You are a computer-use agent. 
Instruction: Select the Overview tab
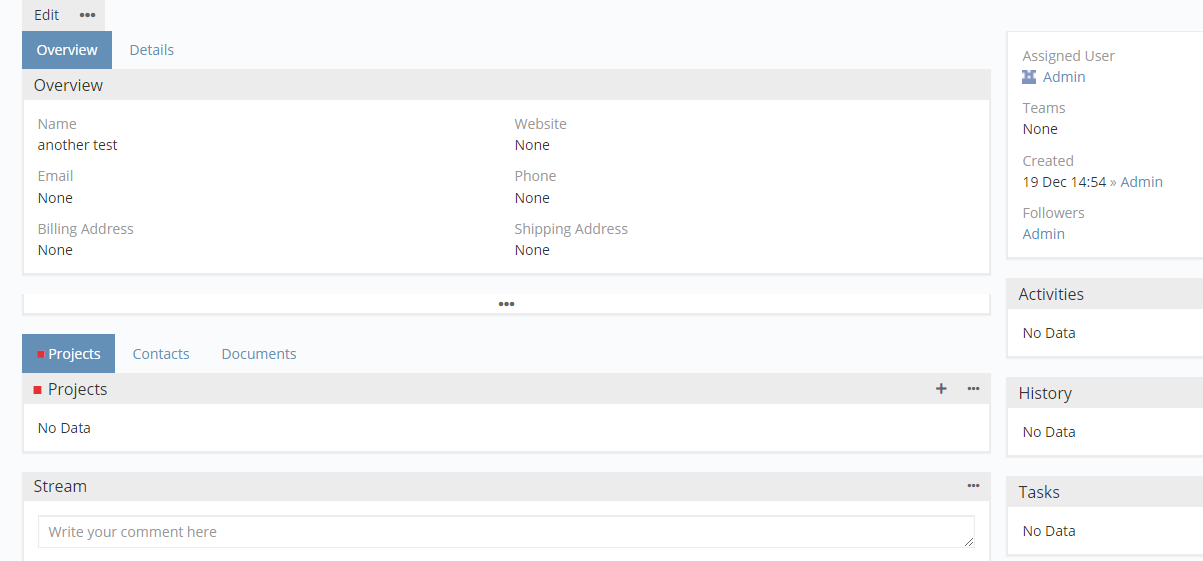tap(67, 50)
